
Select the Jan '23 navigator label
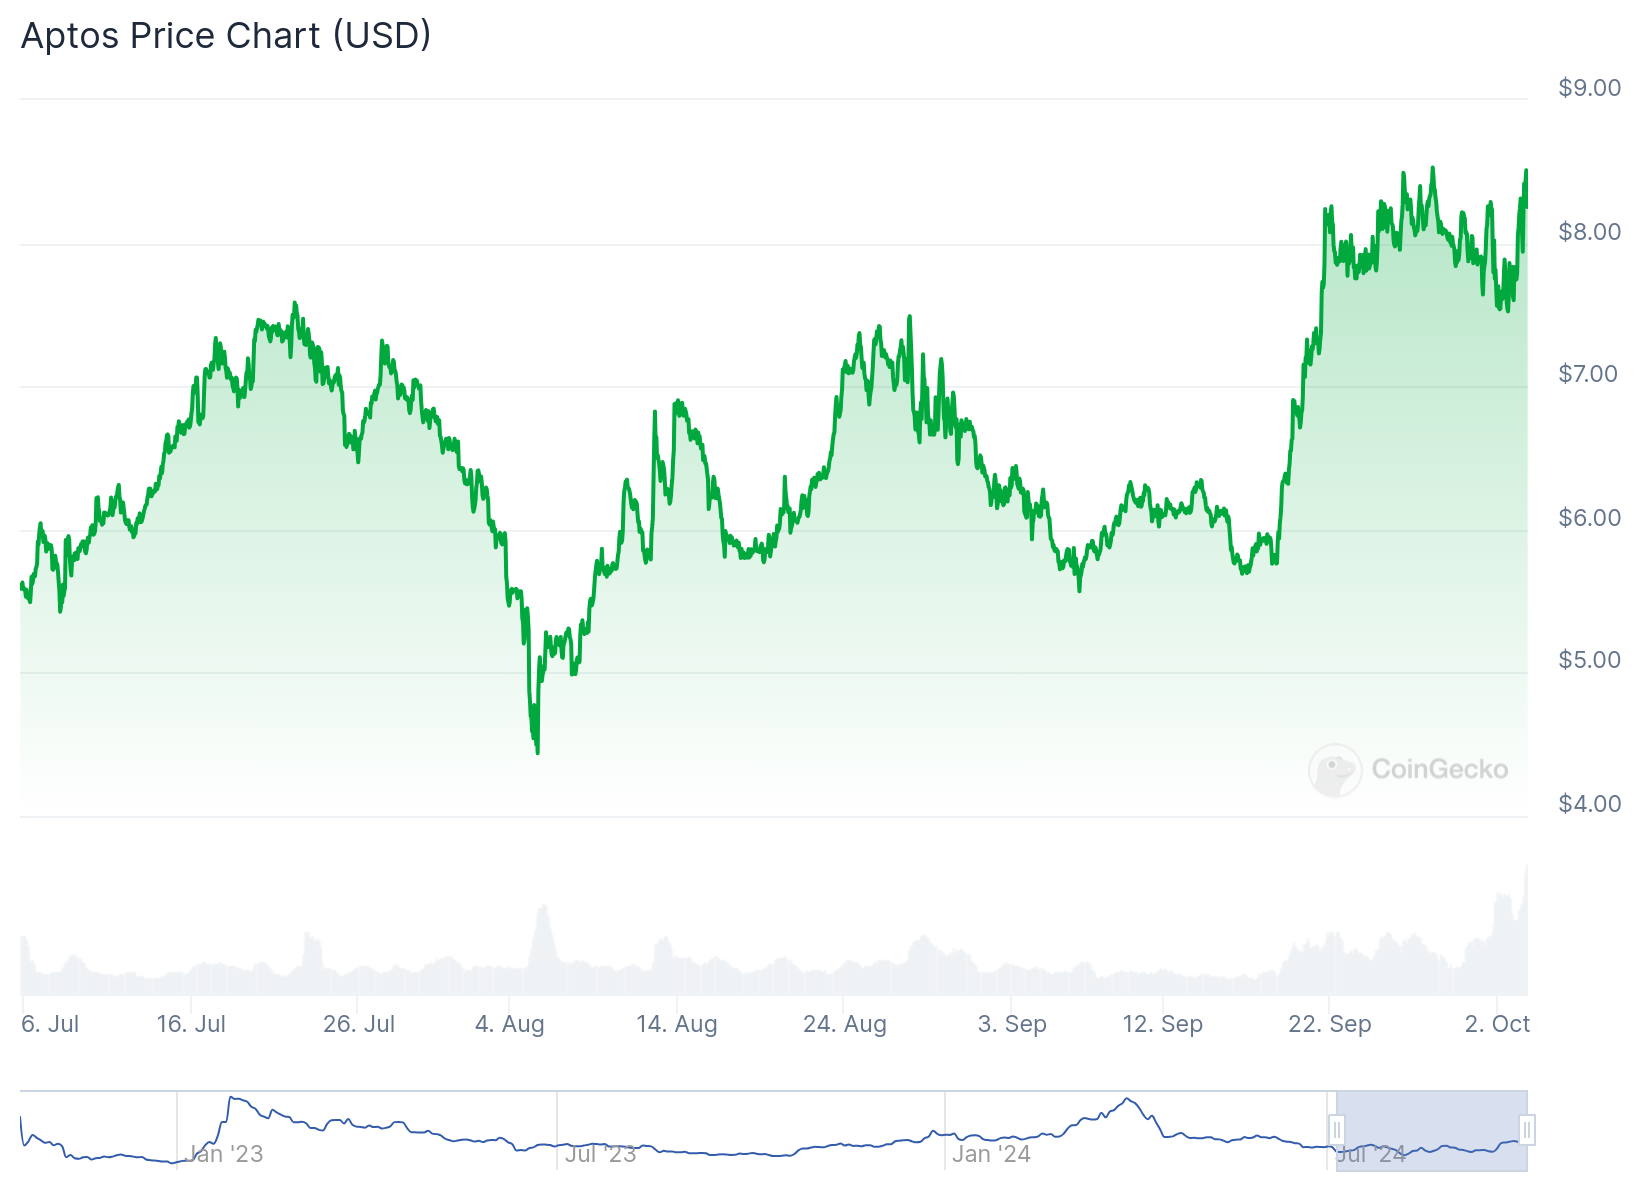225,1154
